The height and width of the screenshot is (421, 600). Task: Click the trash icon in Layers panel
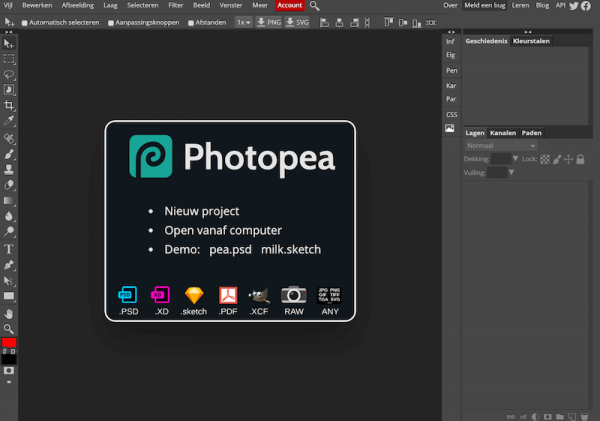click(584, 416)
